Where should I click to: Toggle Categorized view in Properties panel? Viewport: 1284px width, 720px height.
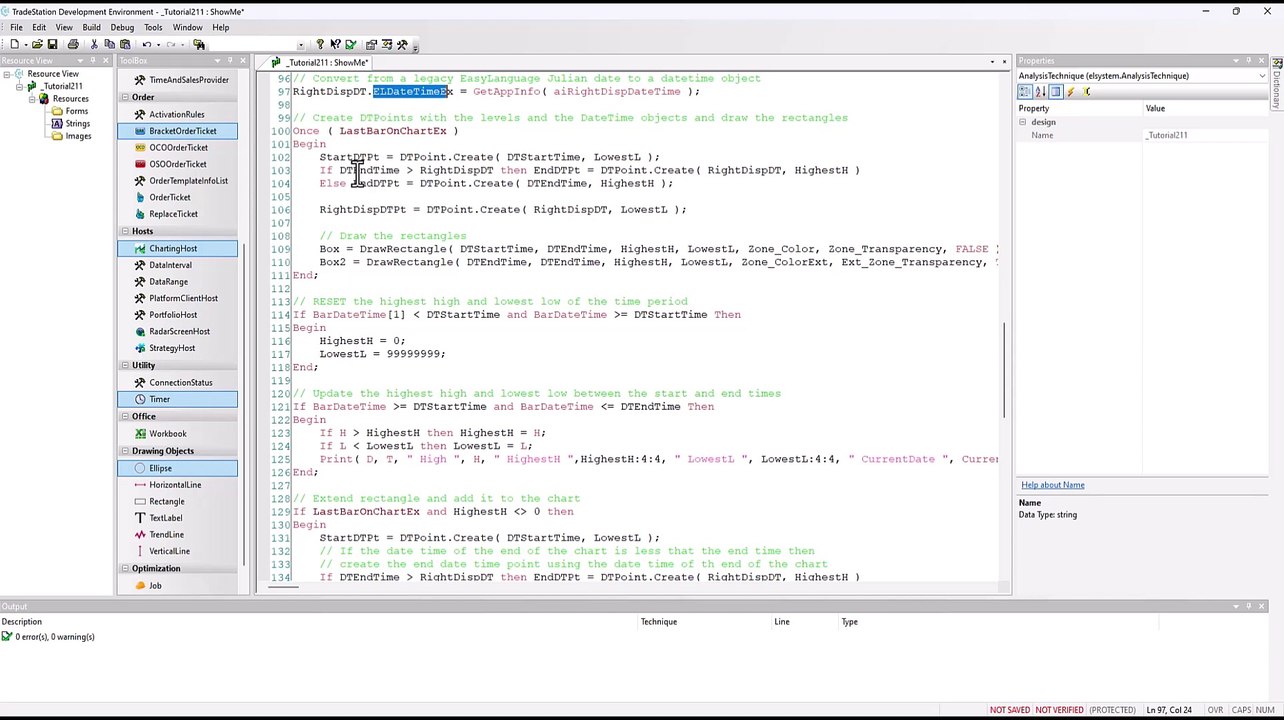point(1025,92)
